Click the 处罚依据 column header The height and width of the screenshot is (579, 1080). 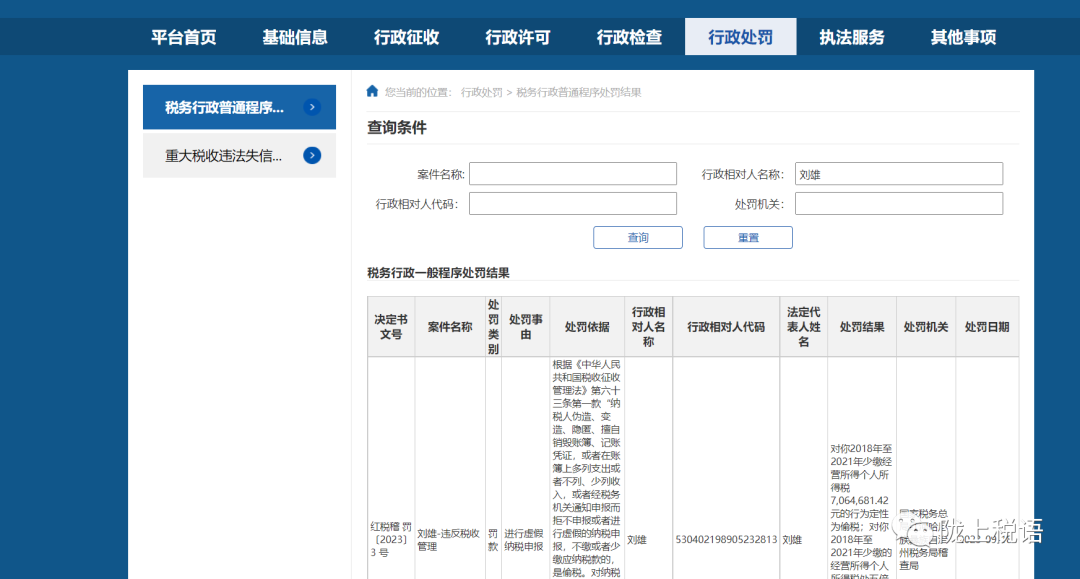click(587, 327)
